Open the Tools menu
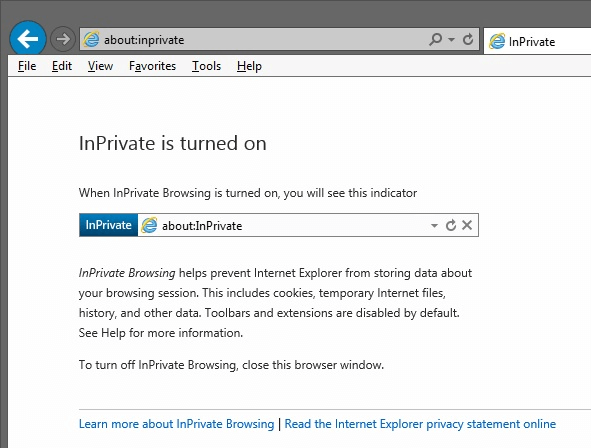This screenshot has height=448, width=591. pos(206,66)
